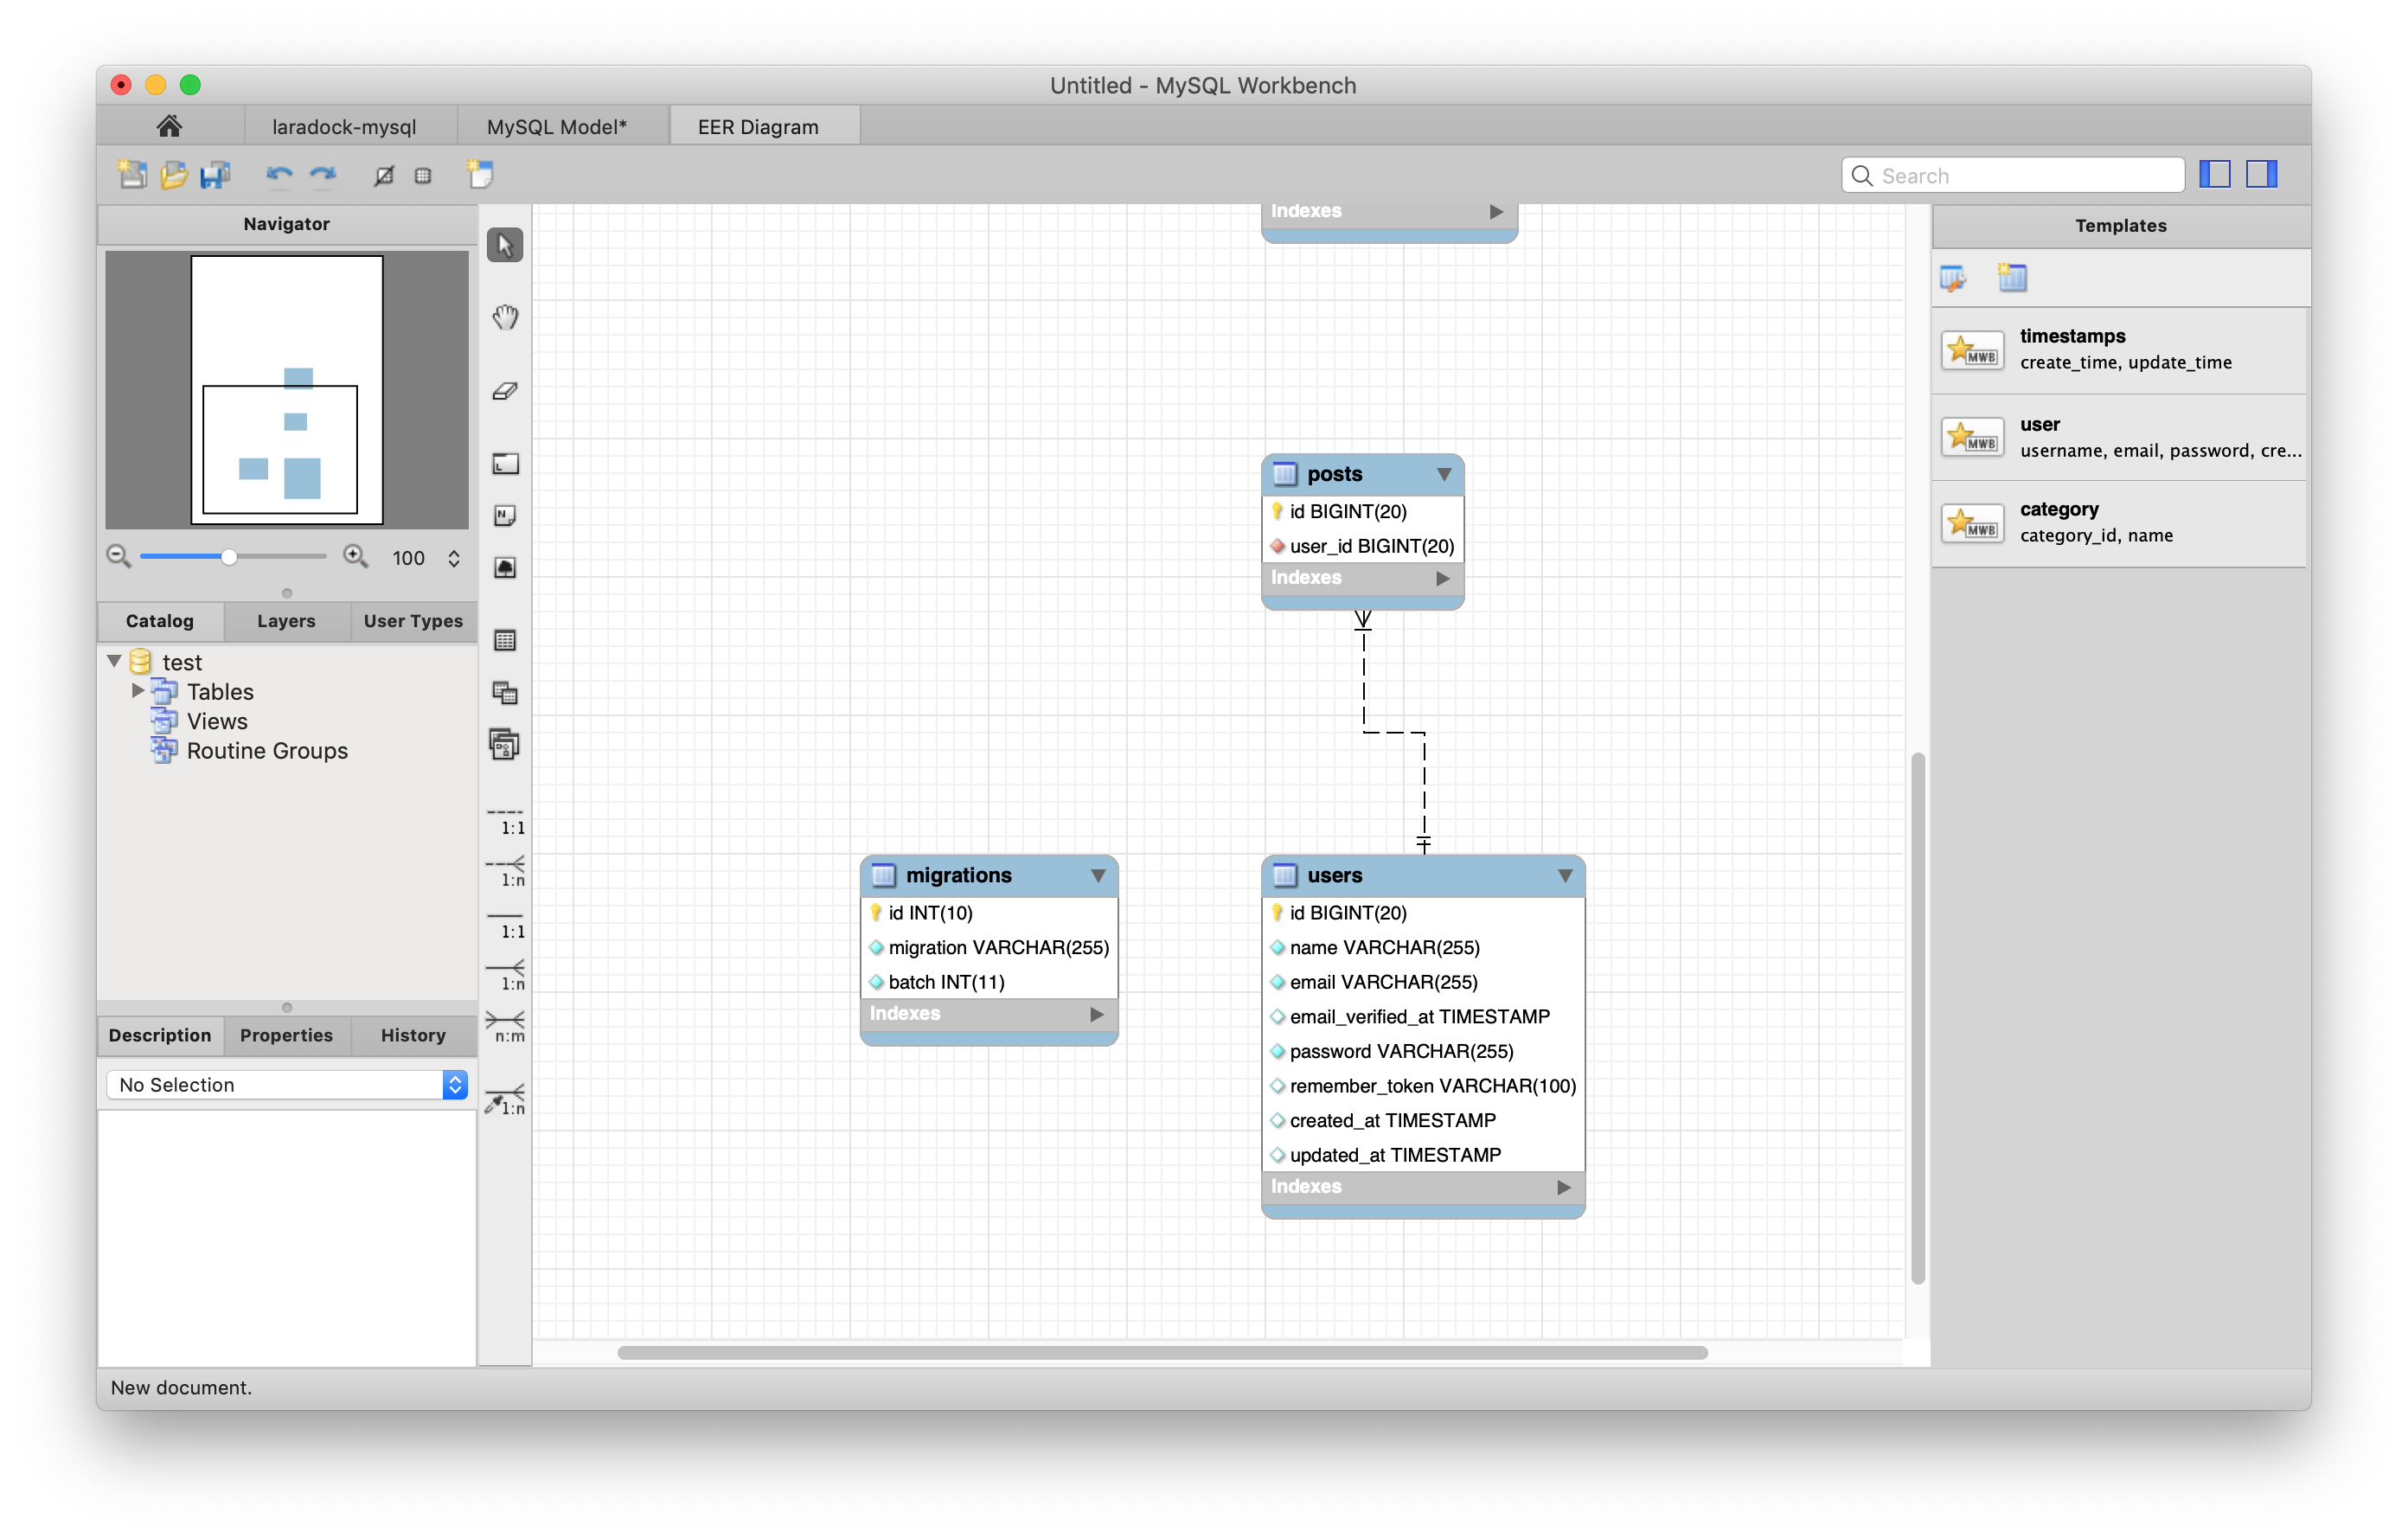The height and width of the screenshot is (1538, 2408).
Task: Redo the last action
Action: 322,175
